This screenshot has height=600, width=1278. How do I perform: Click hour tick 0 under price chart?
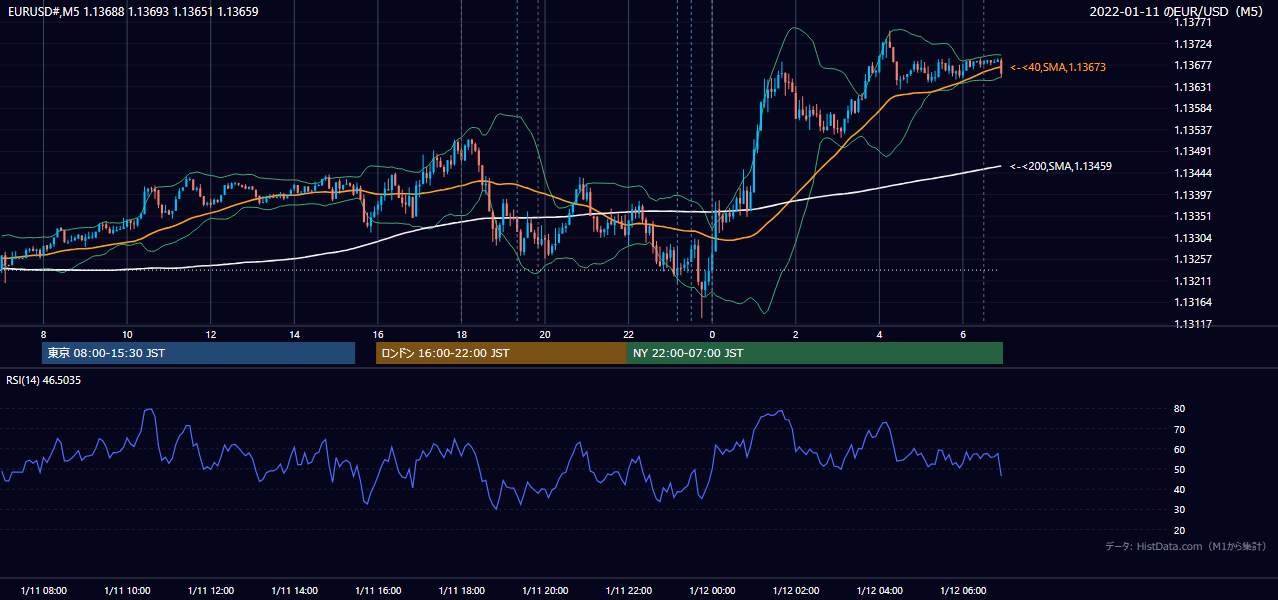(x=712, y=334)
